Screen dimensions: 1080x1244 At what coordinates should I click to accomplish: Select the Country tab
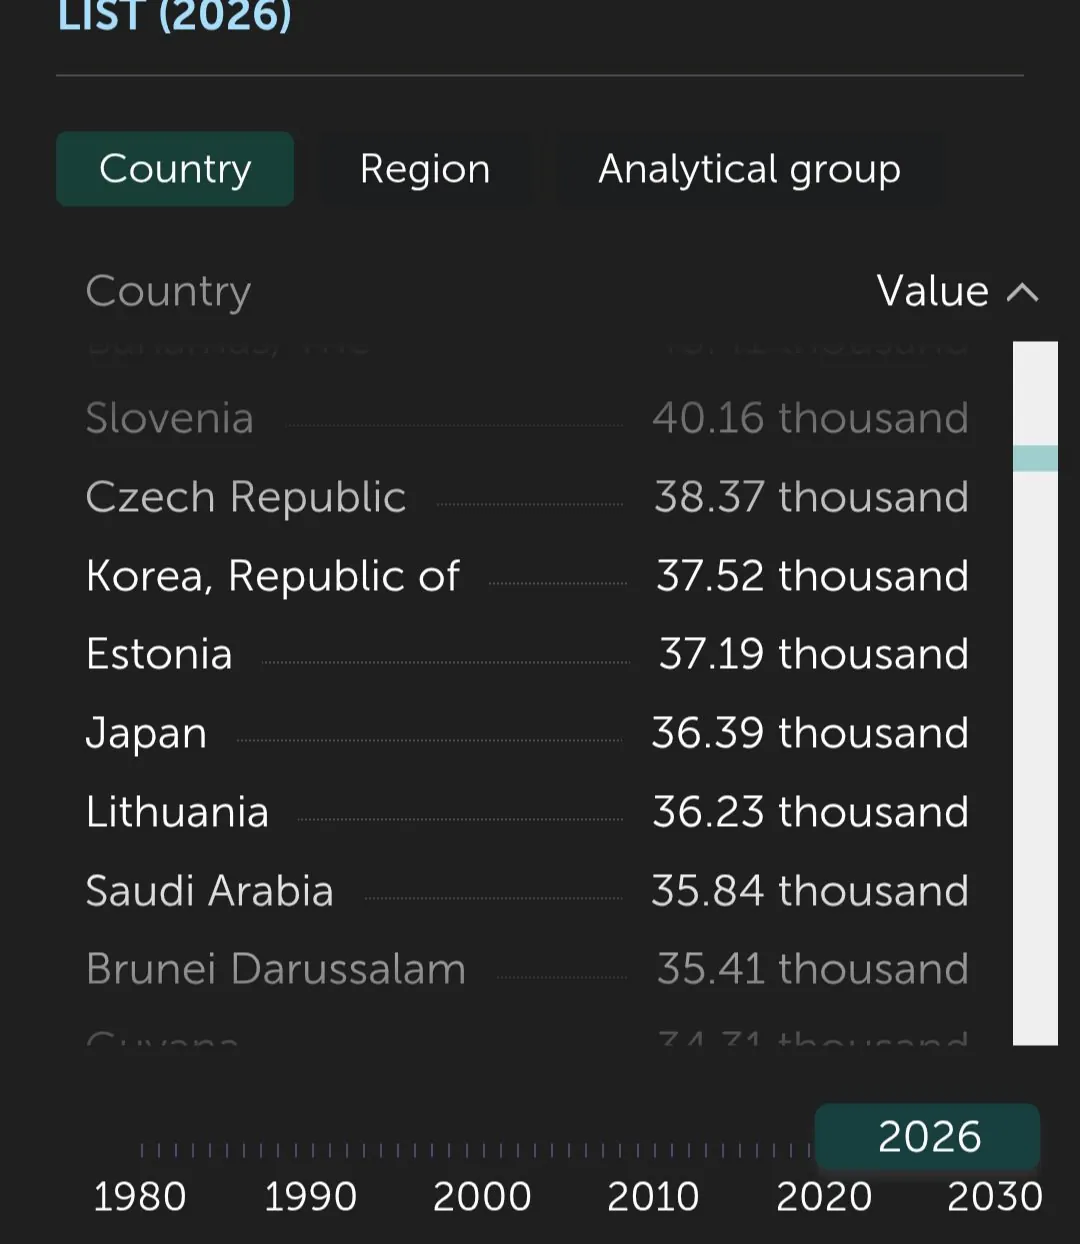(175, 169)
